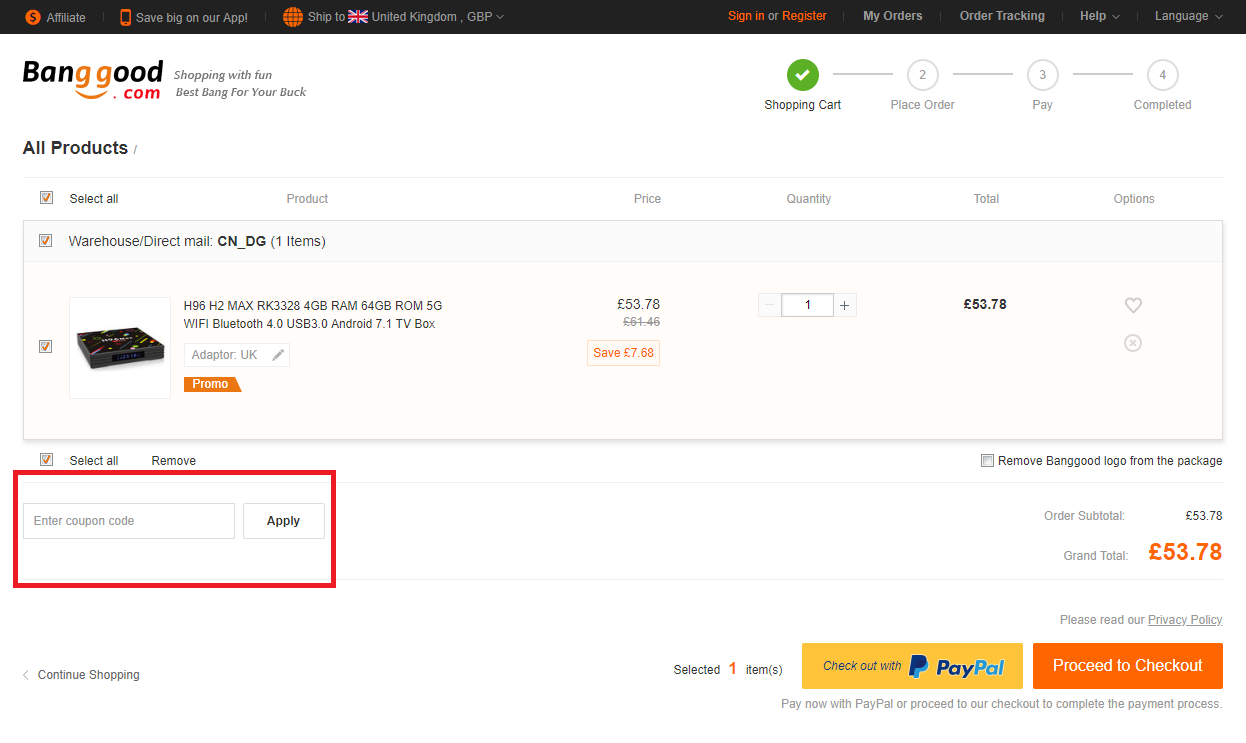The height and width of the screenshot is (743, 1246).
Task: Open the Language dropdown
Action: (1189, 16)
